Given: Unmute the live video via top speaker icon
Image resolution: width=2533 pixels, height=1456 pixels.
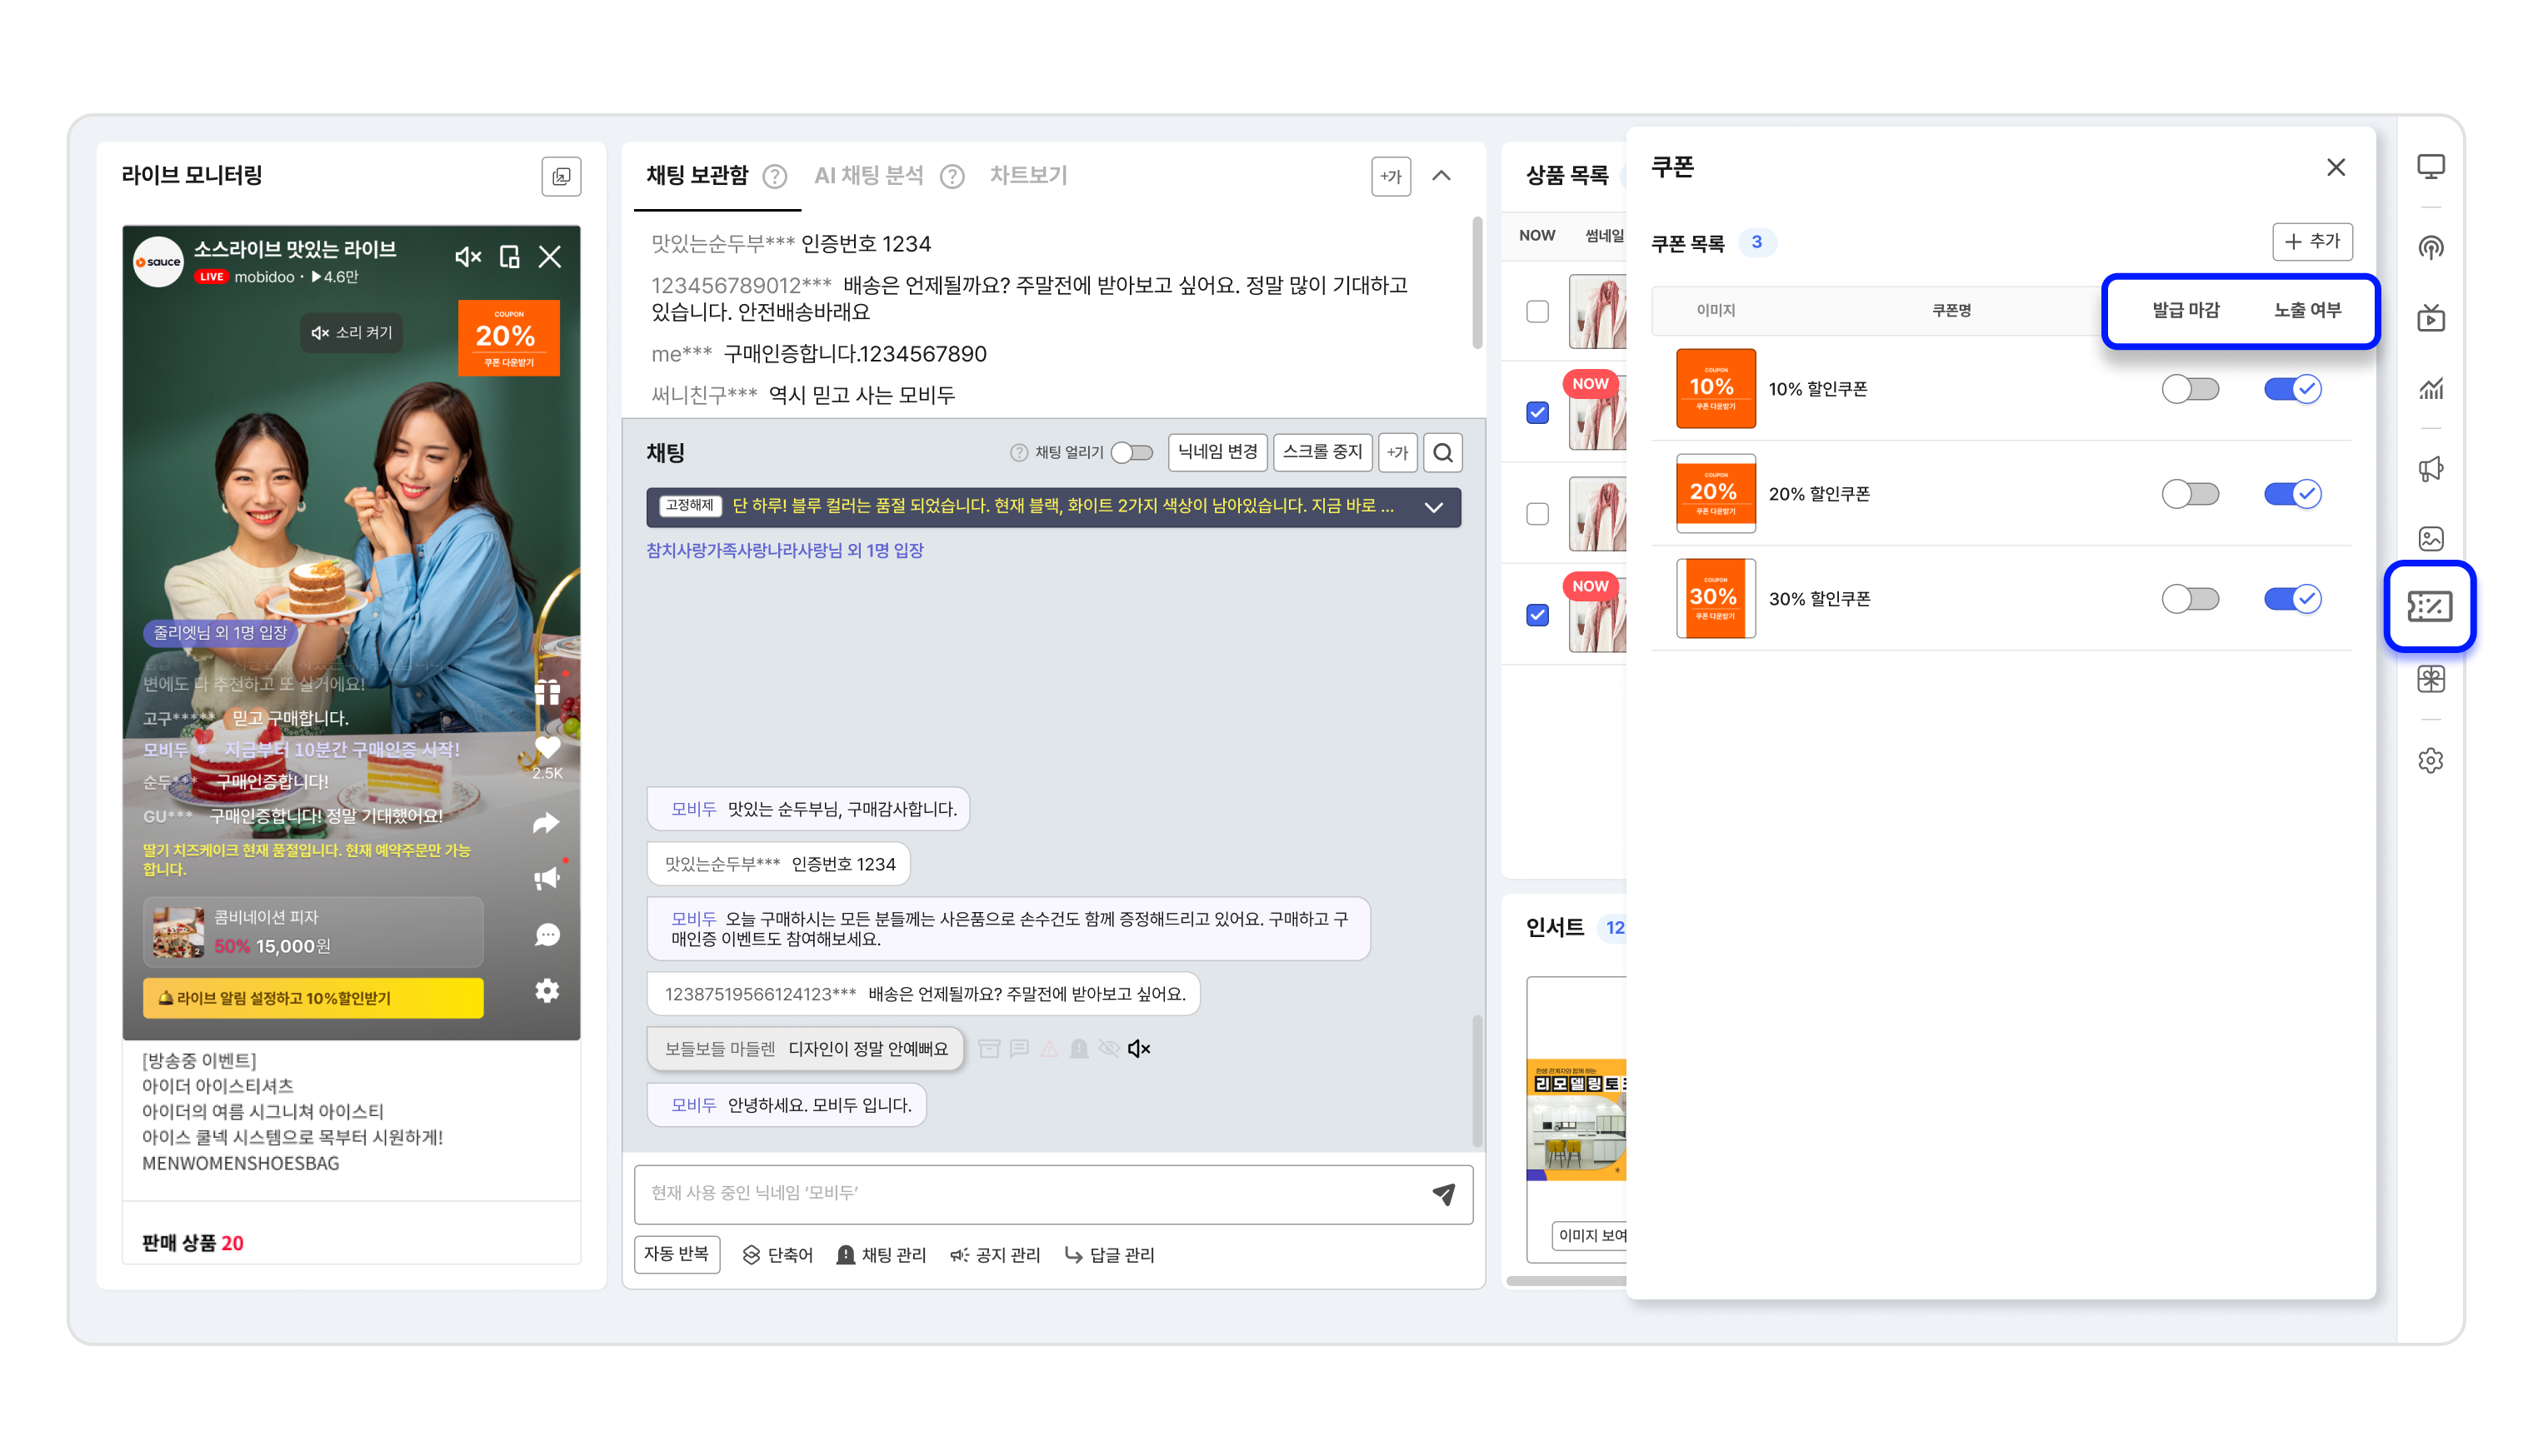Looking at the screenshot, I should pyautogui.click(x=467, y=257).
